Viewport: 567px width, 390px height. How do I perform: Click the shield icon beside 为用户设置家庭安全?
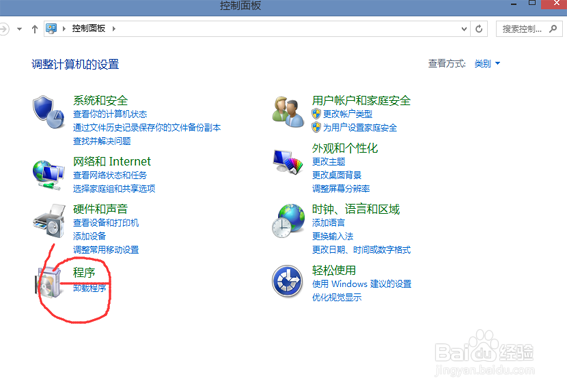point(316,127)
